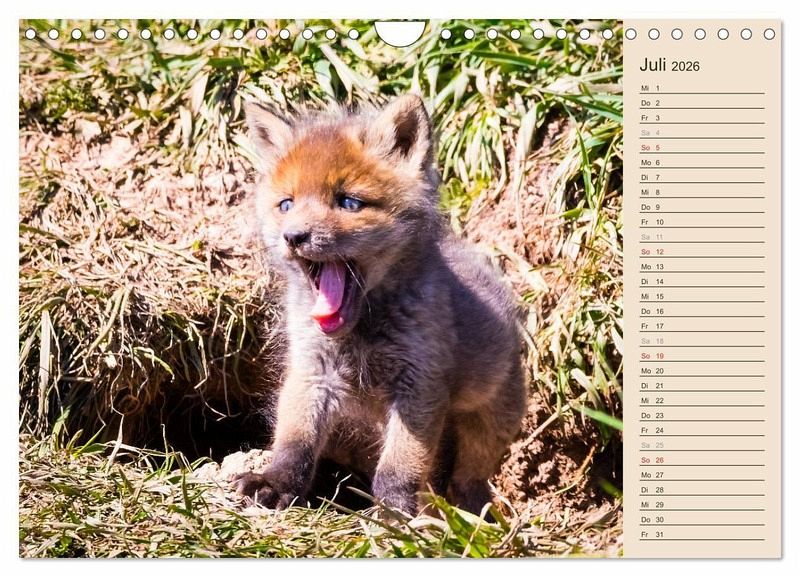Click the Fr 17 date row

700,326
